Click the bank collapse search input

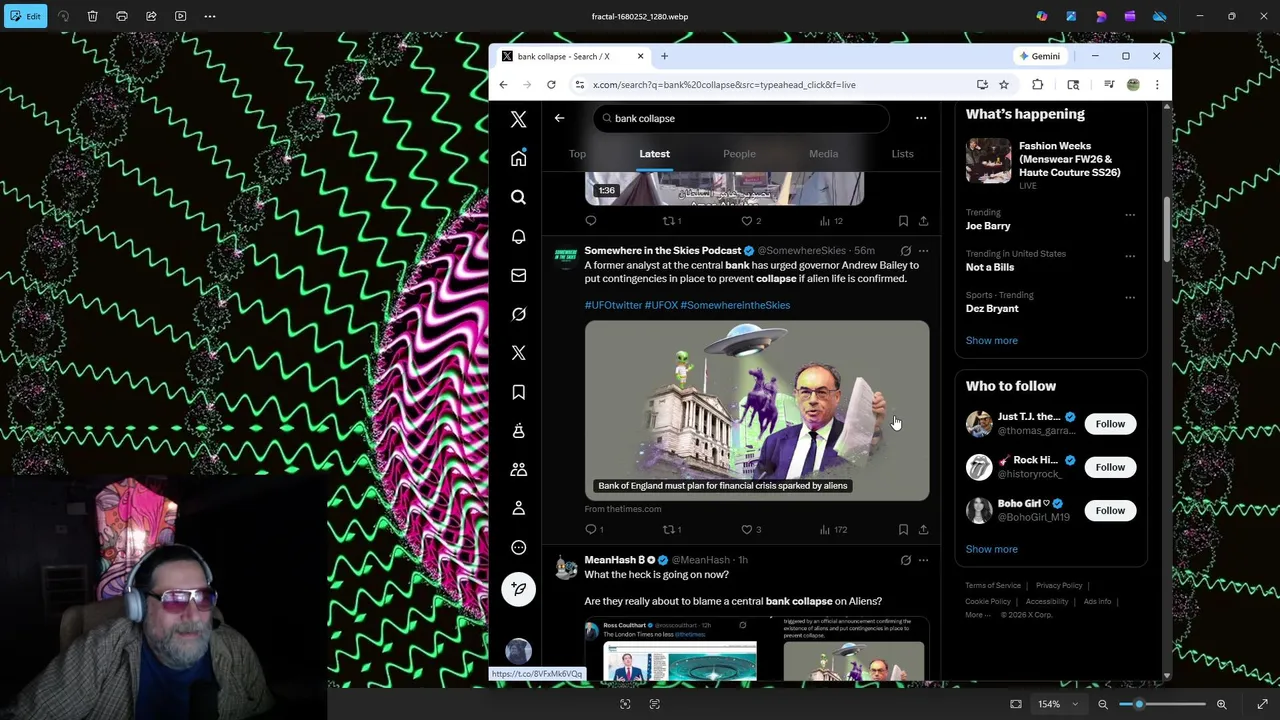[x=740, y=118]
